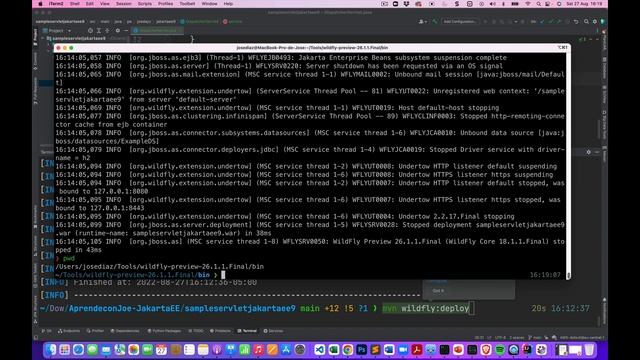
Task: Open the Problems tool window tab
Action: coord(220,331)
